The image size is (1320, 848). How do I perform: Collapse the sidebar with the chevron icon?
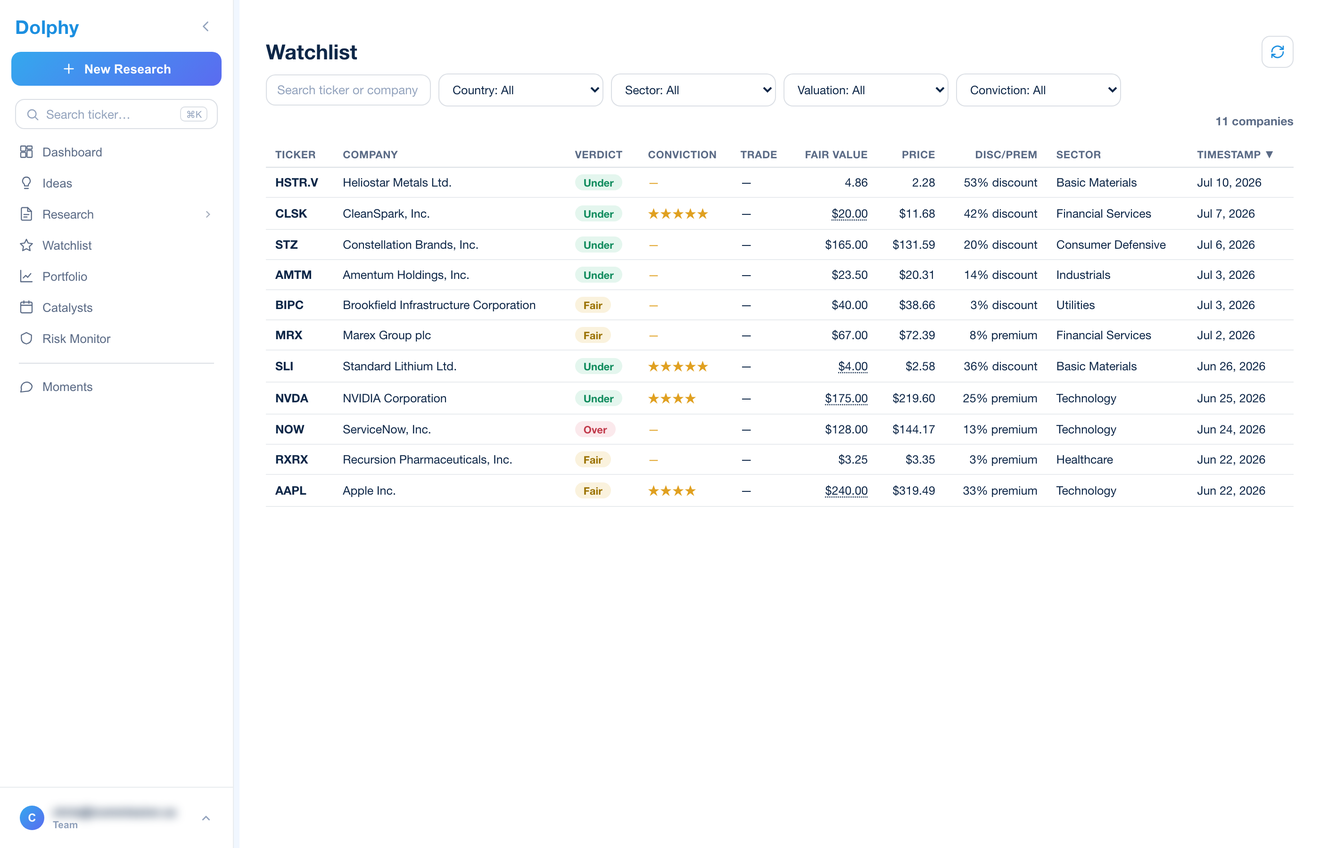(x=206, y=27)
